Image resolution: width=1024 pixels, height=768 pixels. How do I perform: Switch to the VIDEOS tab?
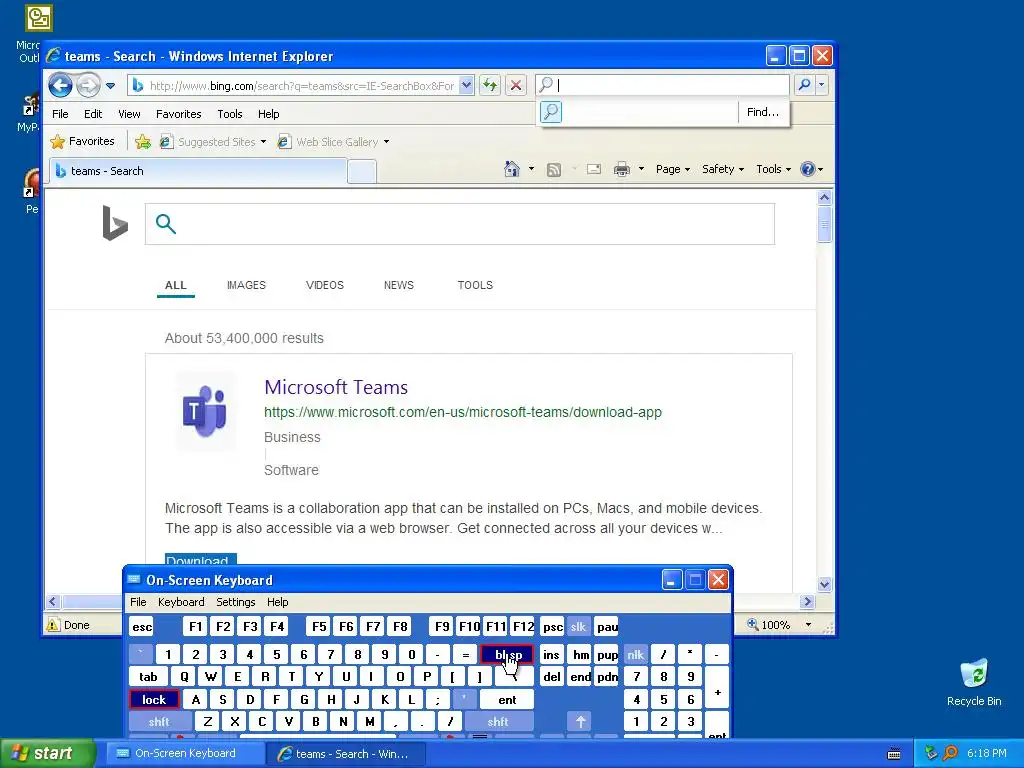(325, 285)
